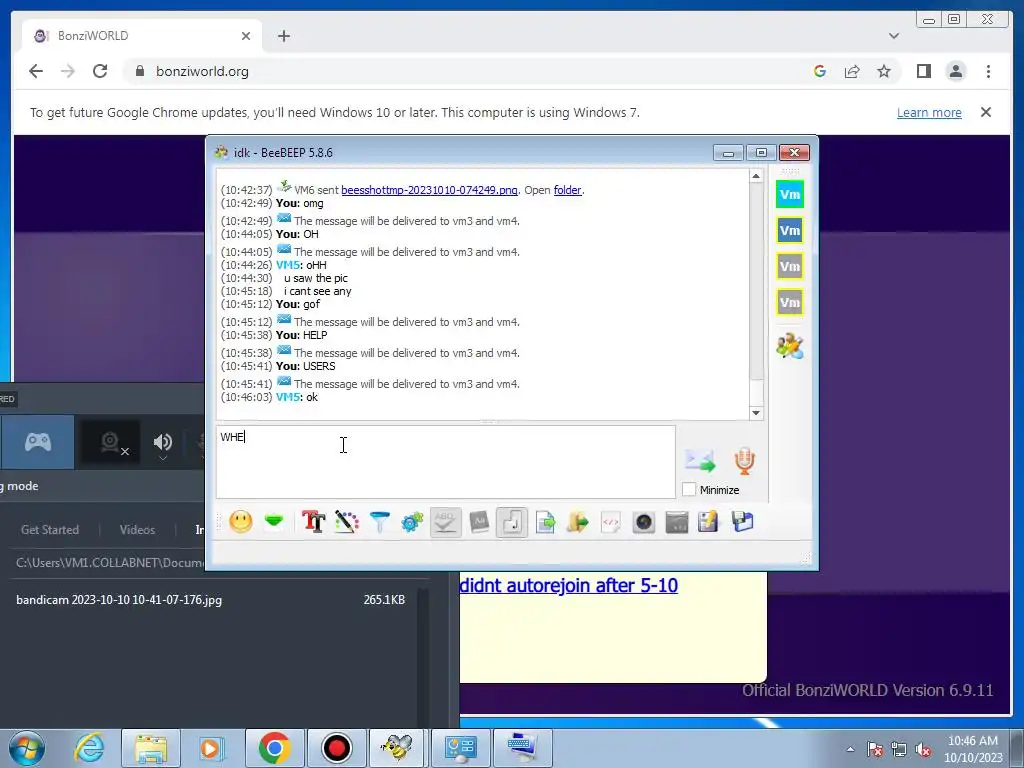Select the blue Vm user avatar
Image resolution: width=1024 pixels, height=768 pixels.
point(790,231)
